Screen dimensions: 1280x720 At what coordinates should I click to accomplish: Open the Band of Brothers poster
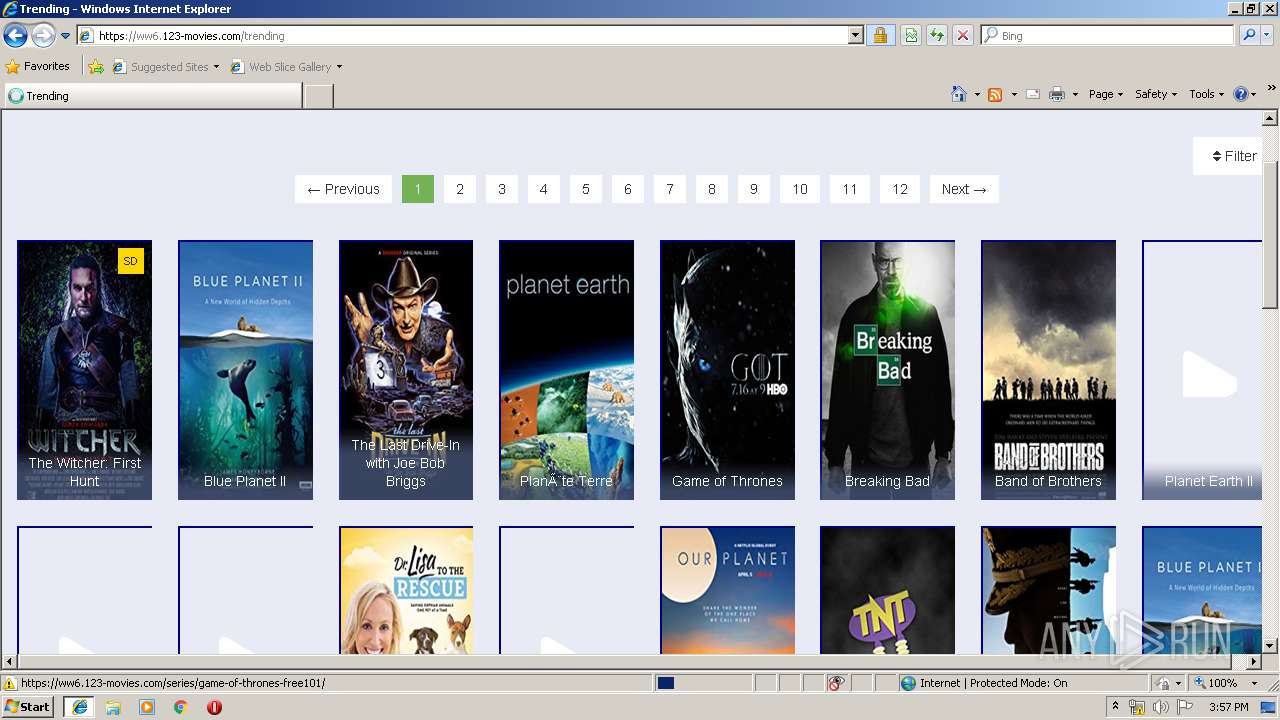click(1048, 370)
